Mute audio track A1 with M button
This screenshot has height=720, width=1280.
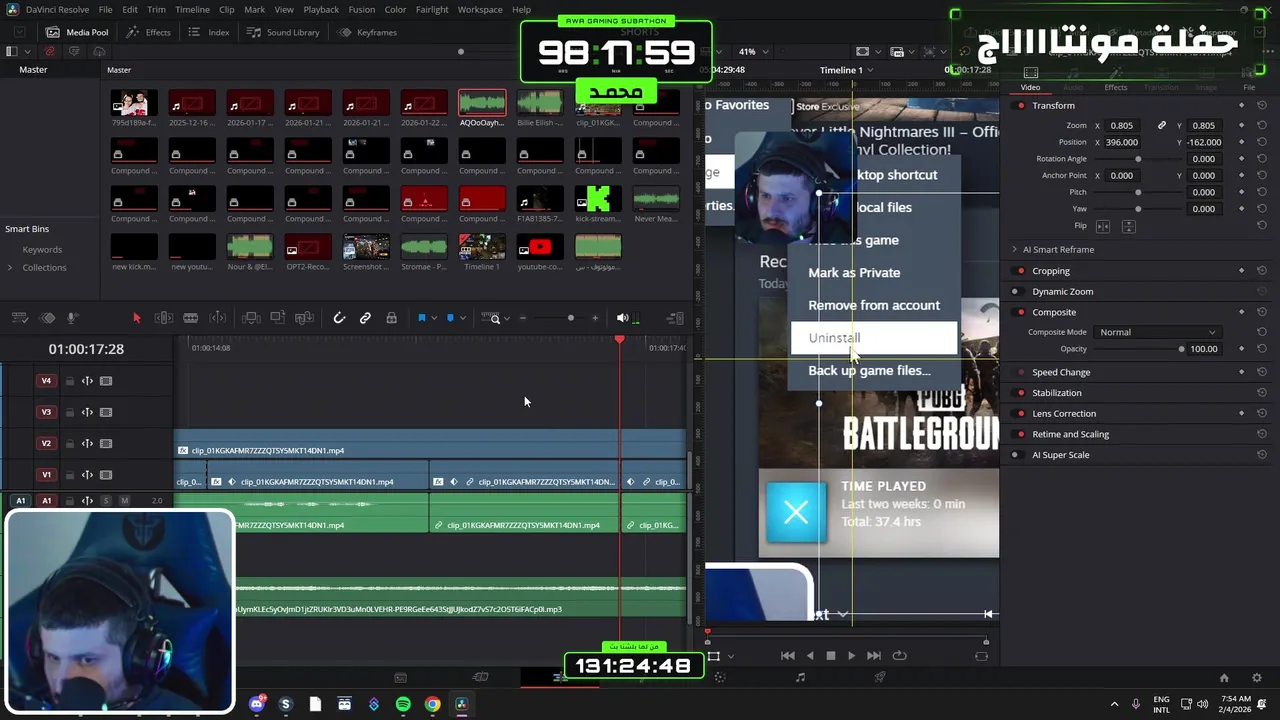coord(124,501)
